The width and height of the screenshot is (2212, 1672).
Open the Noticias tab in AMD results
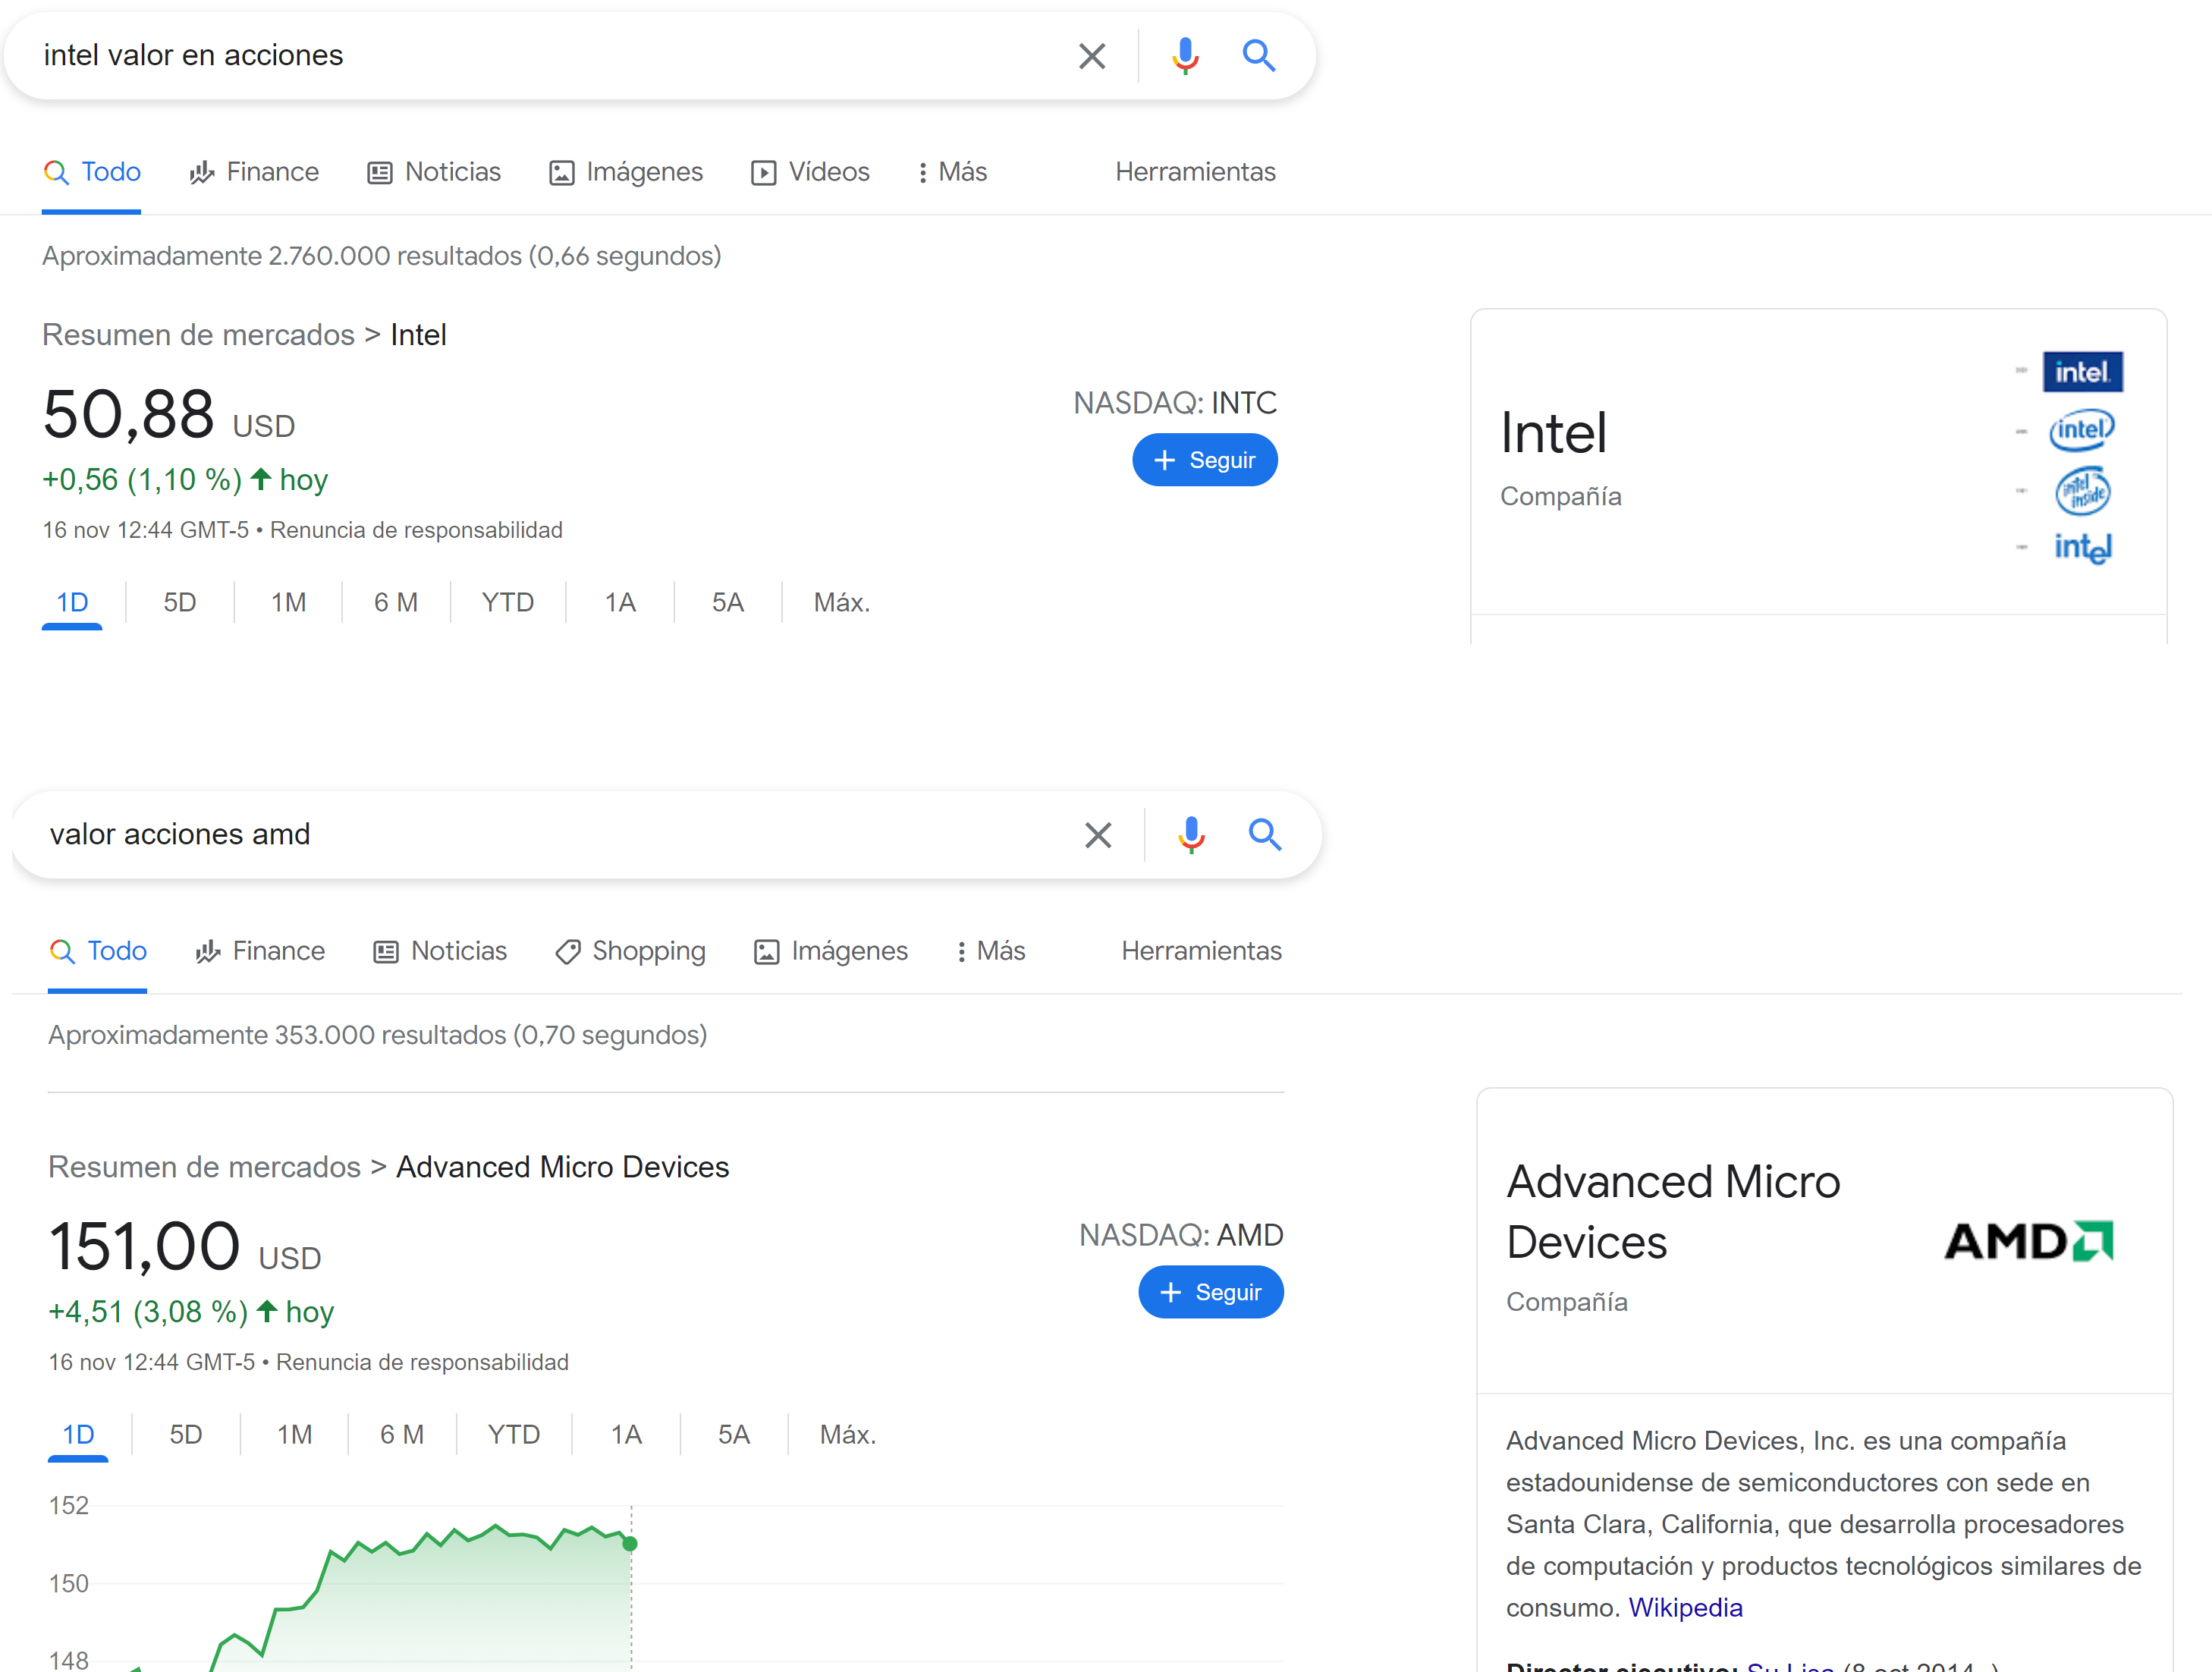pos(440,951)
